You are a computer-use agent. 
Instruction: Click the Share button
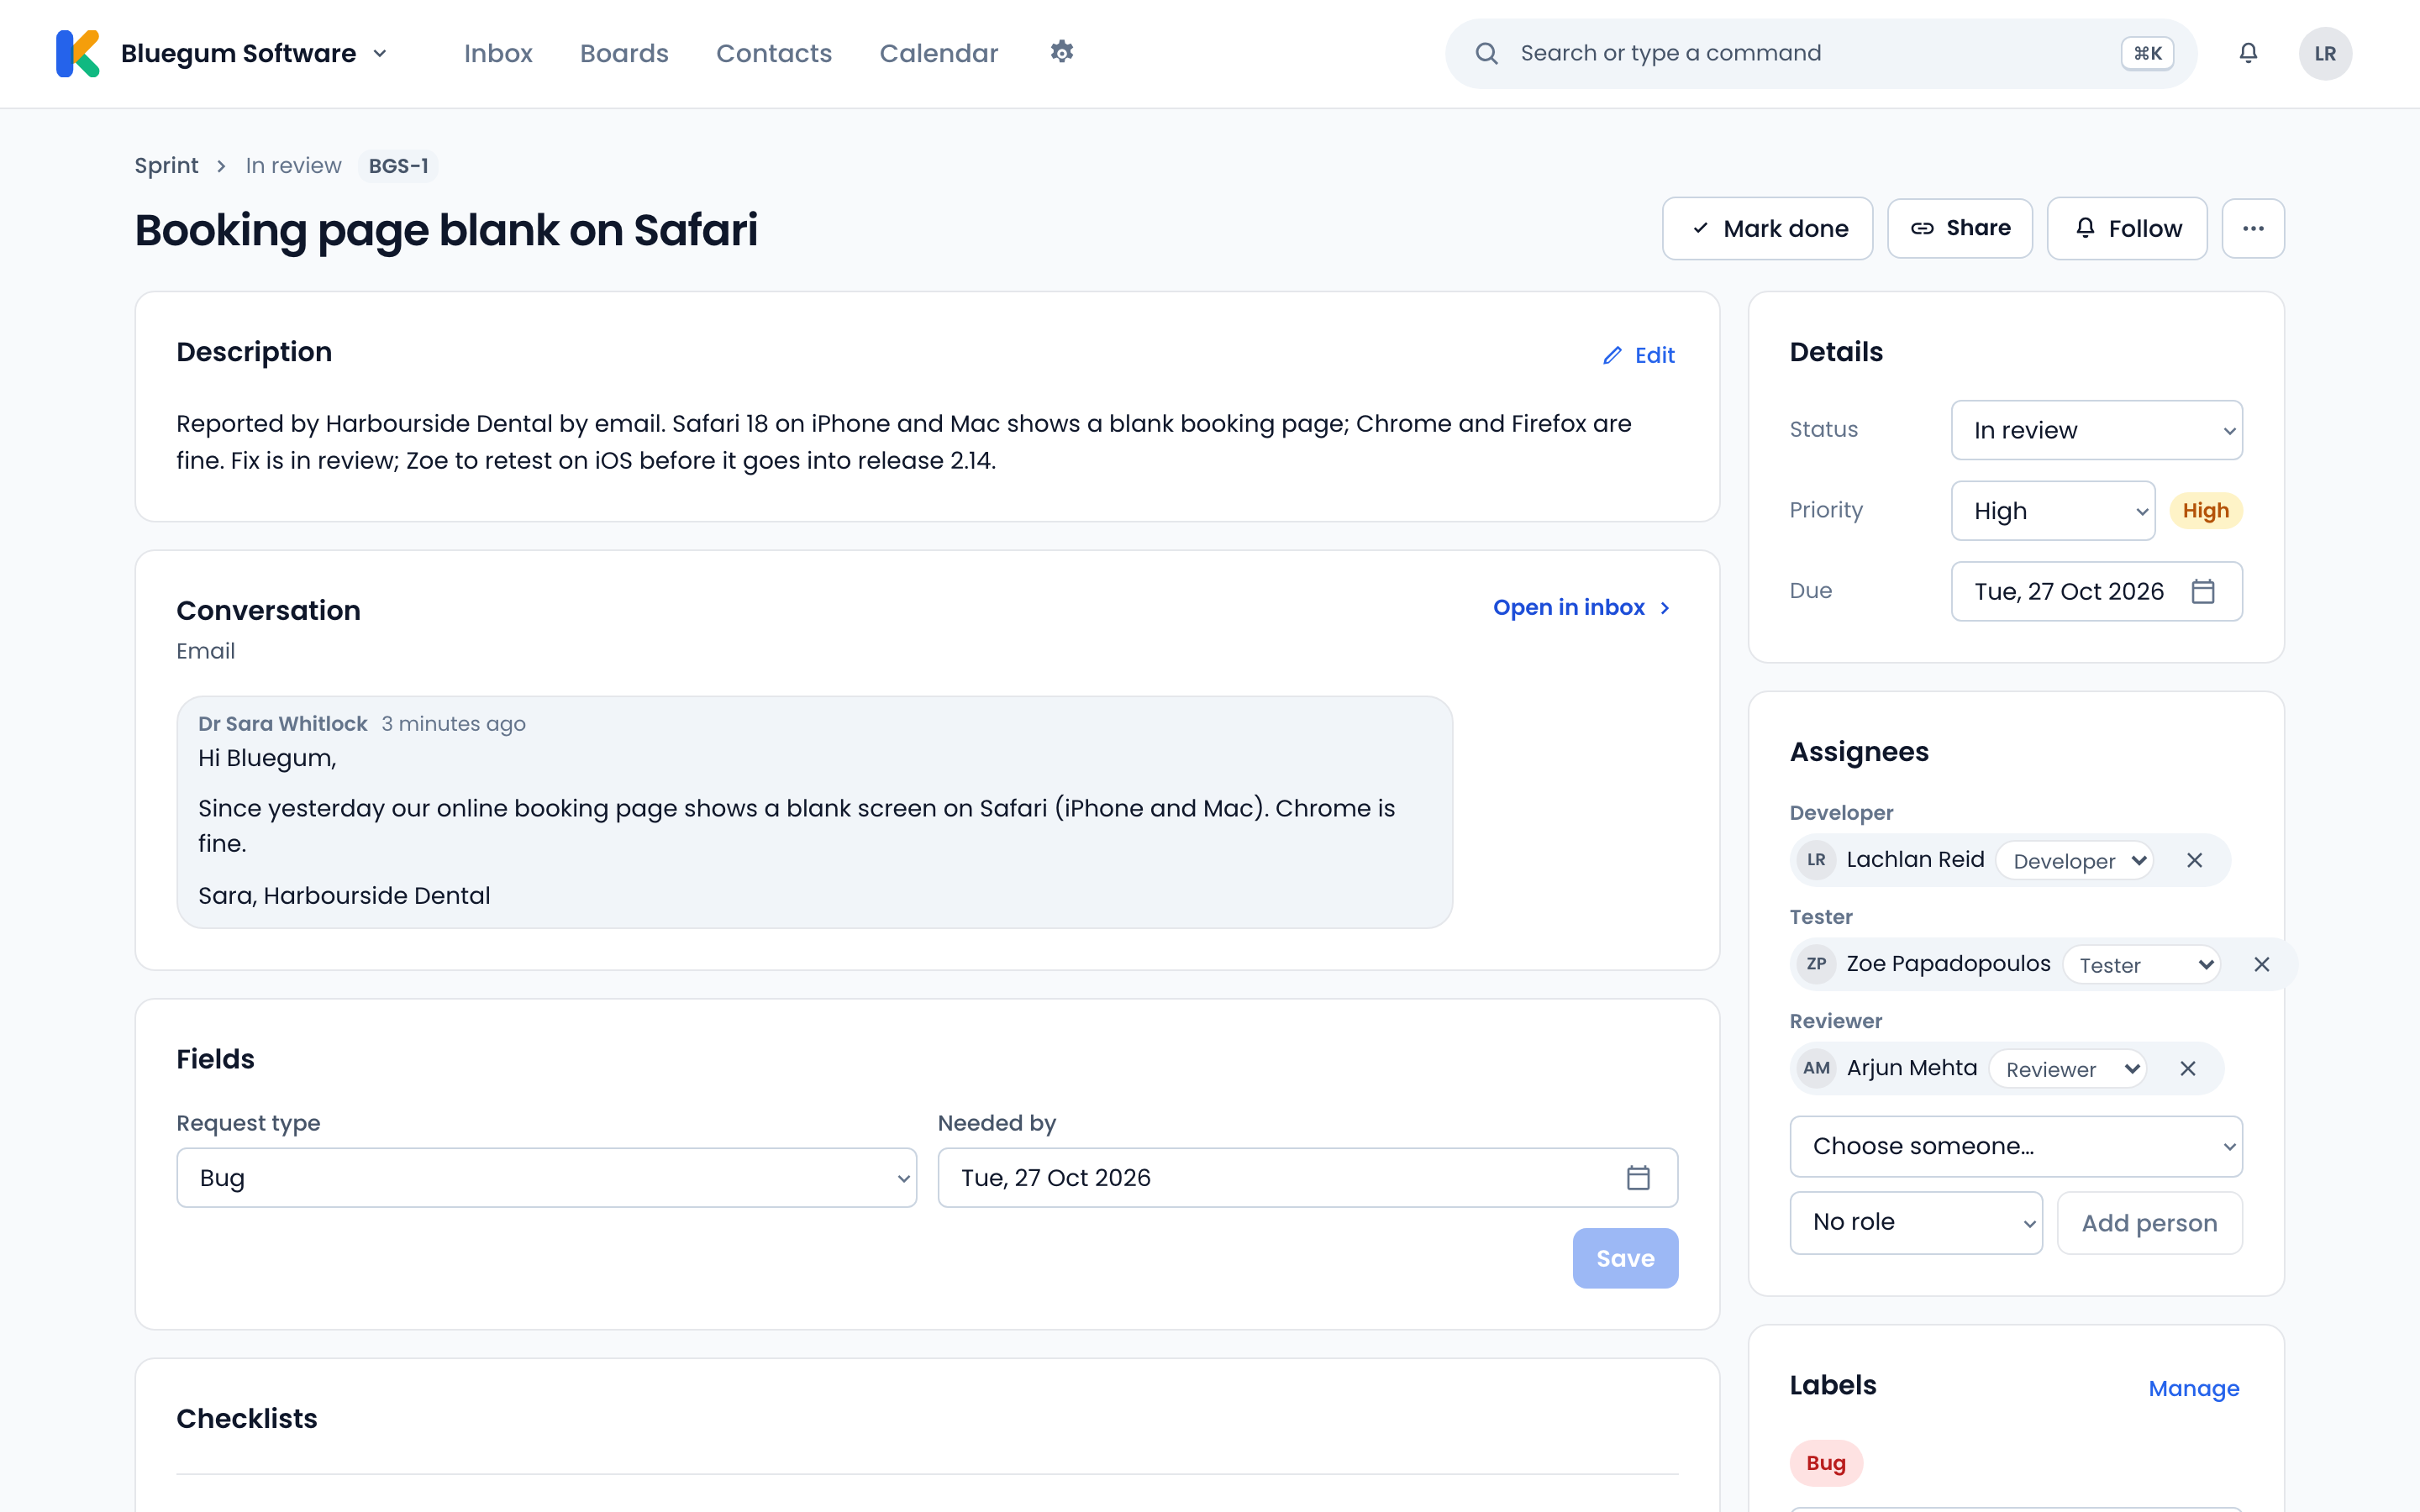pos(1959,228)
